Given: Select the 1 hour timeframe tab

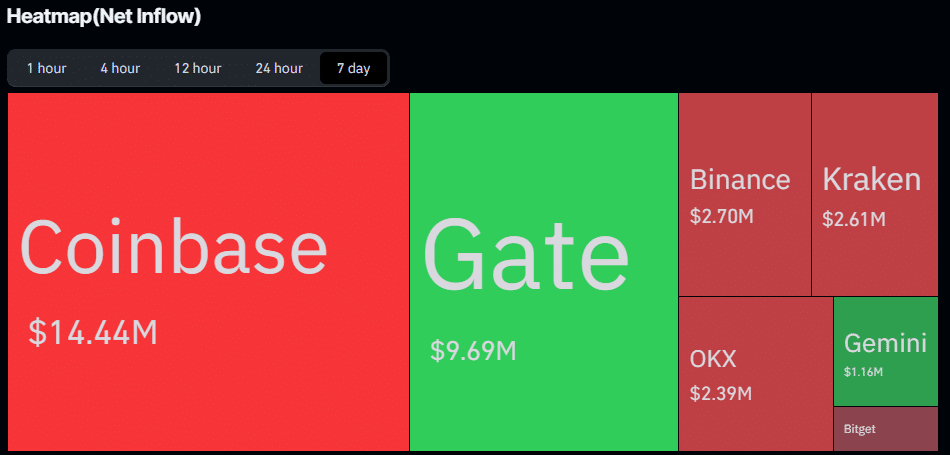Looking at the screenshot, I should tap(47, 68).
